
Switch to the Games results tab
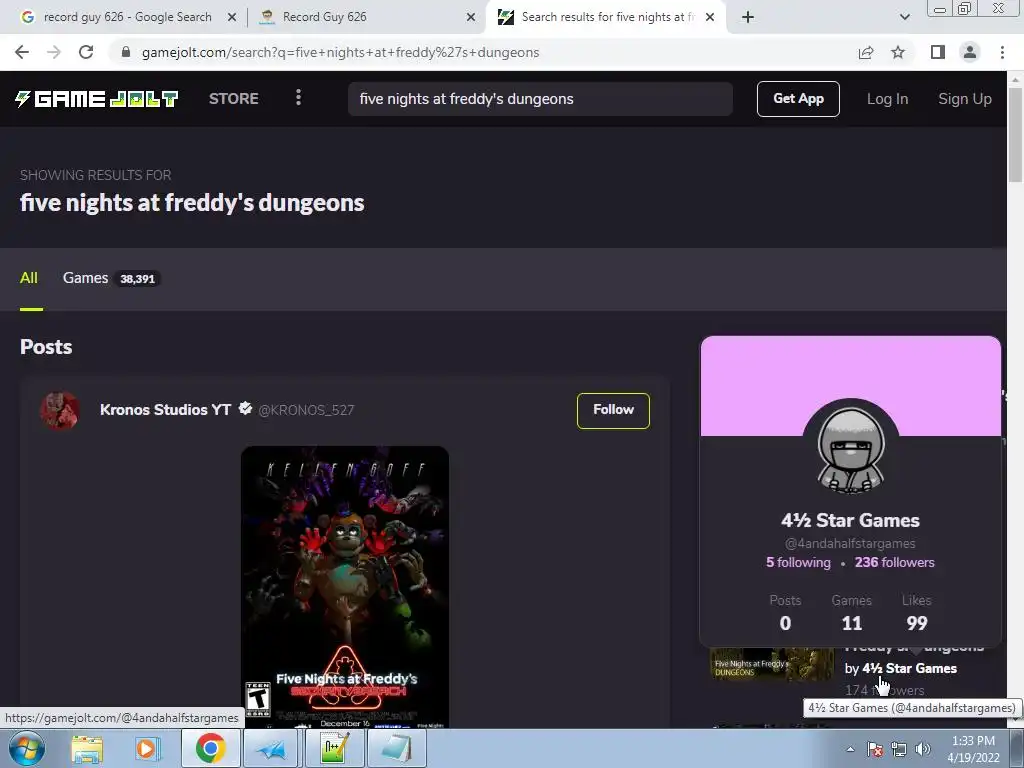111,278
